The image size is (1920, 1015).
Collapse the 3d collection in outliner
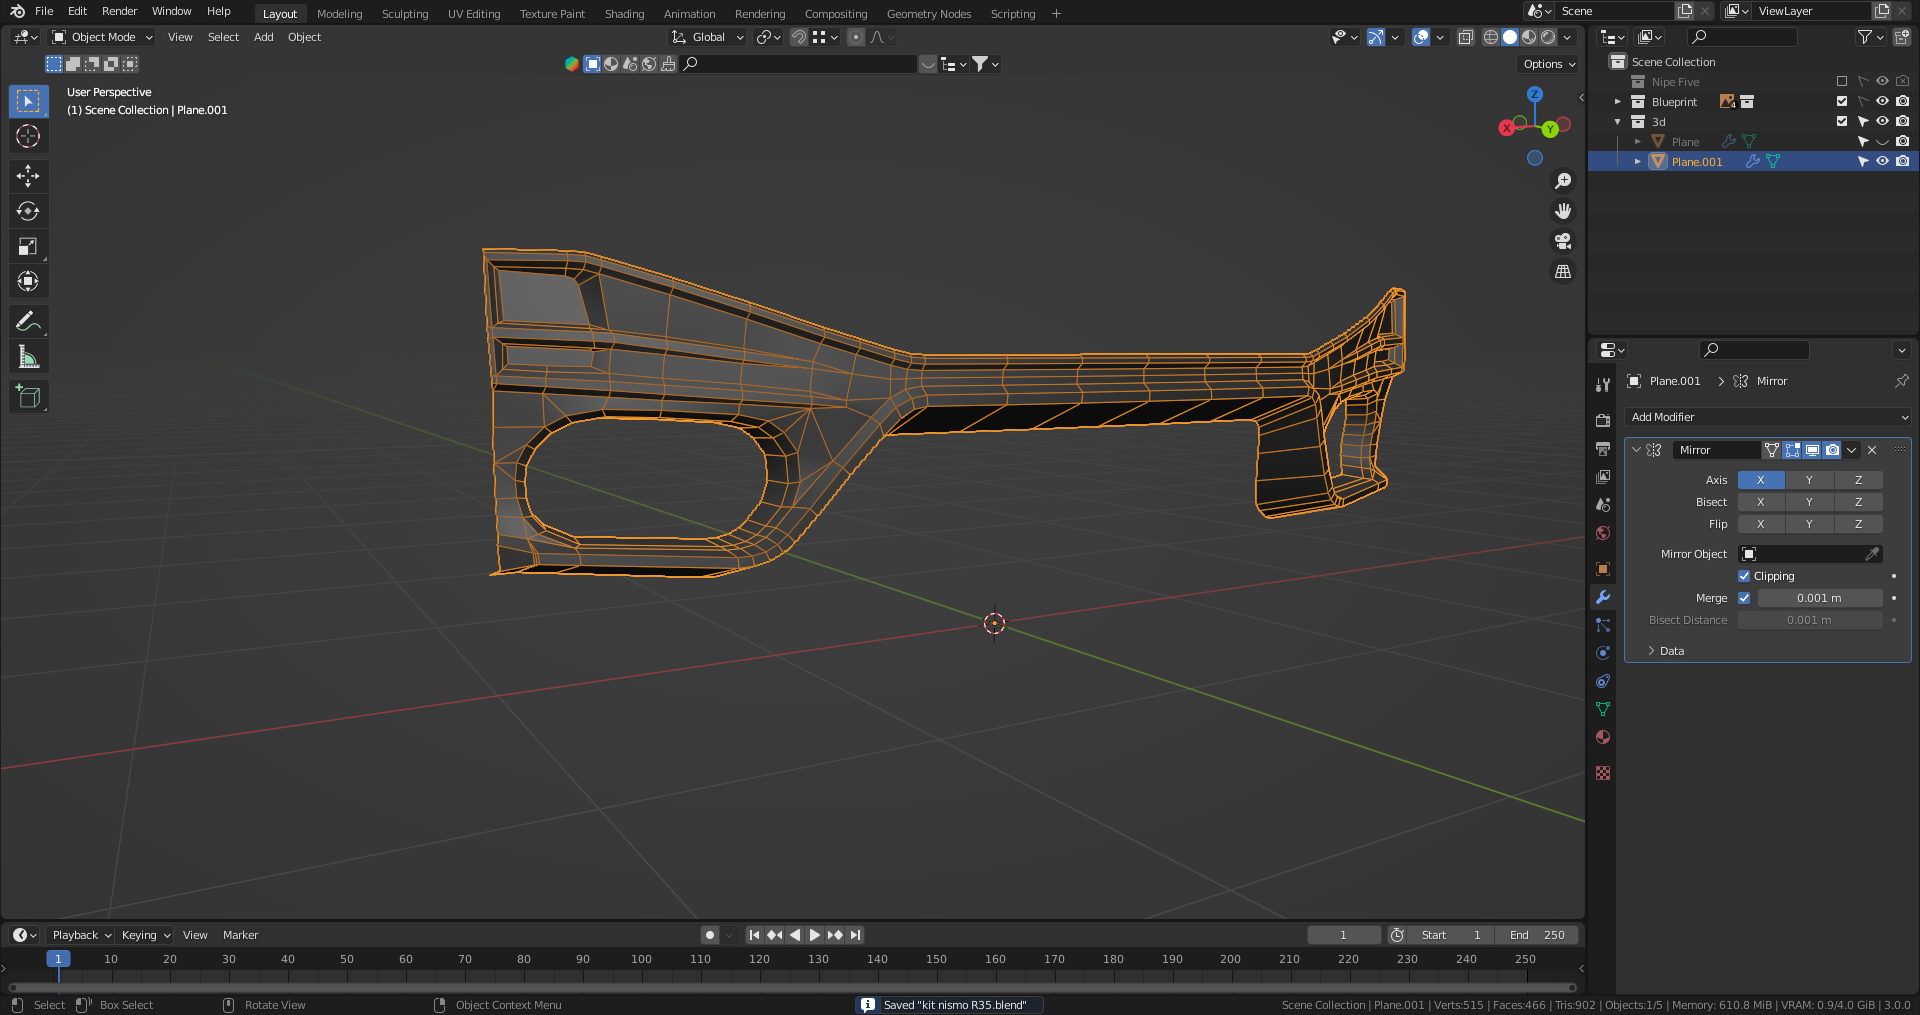coord(1618,121)
